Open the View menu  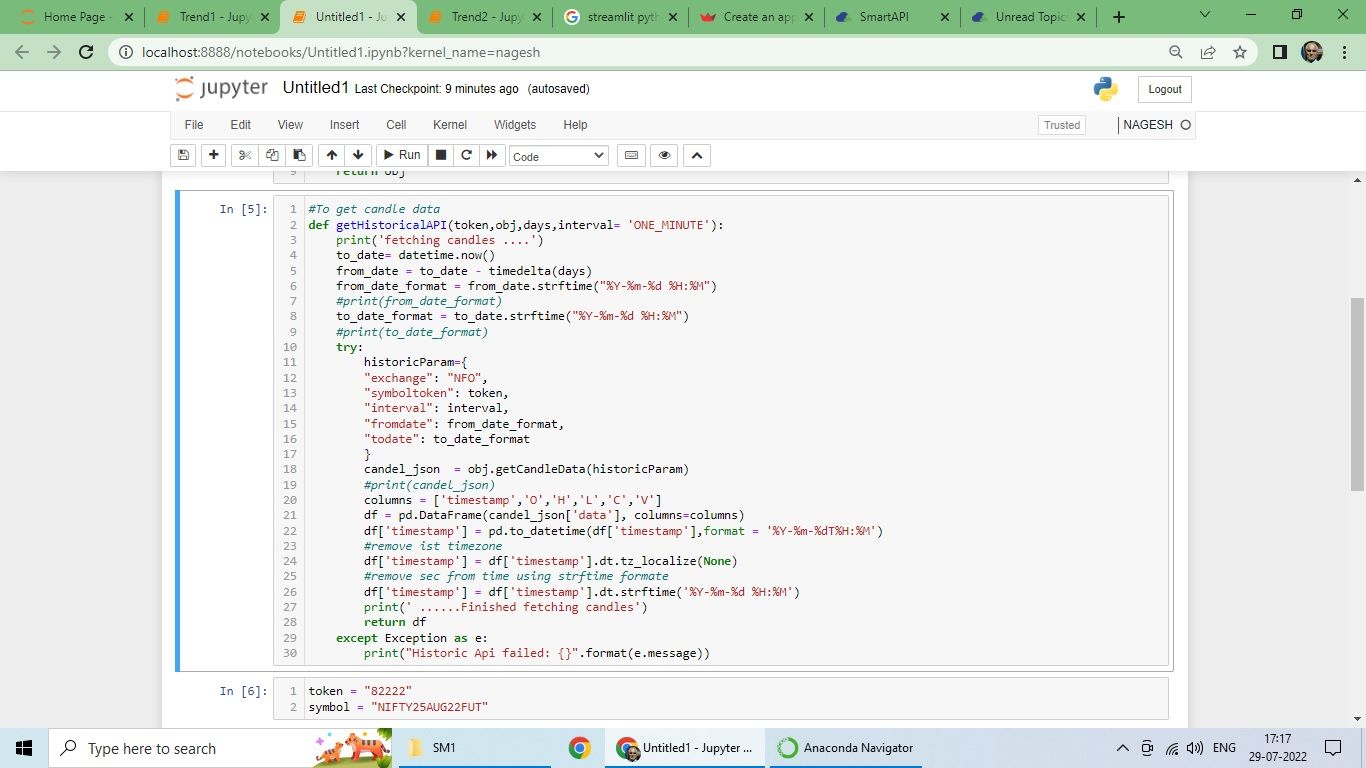coord(290,125)
